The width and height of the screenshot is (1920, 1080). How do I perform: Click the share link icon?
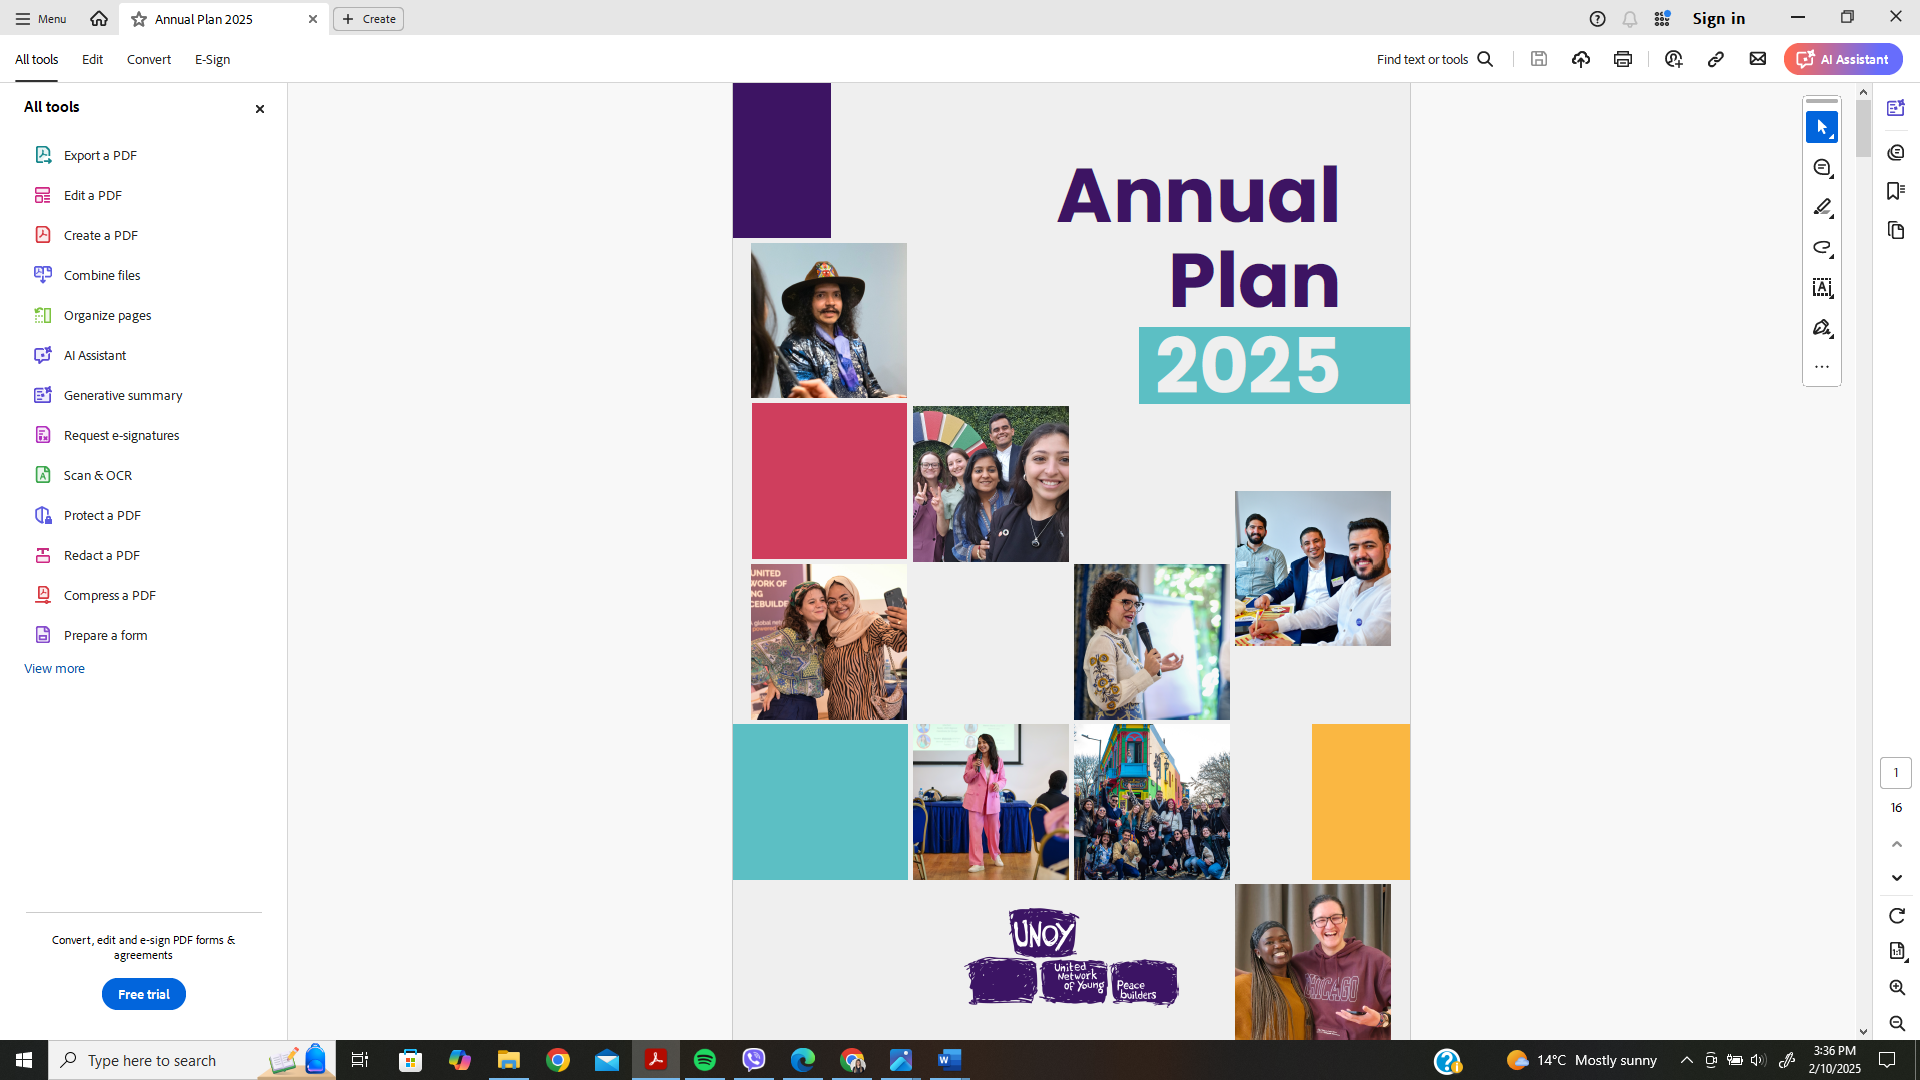(1716, 59)
